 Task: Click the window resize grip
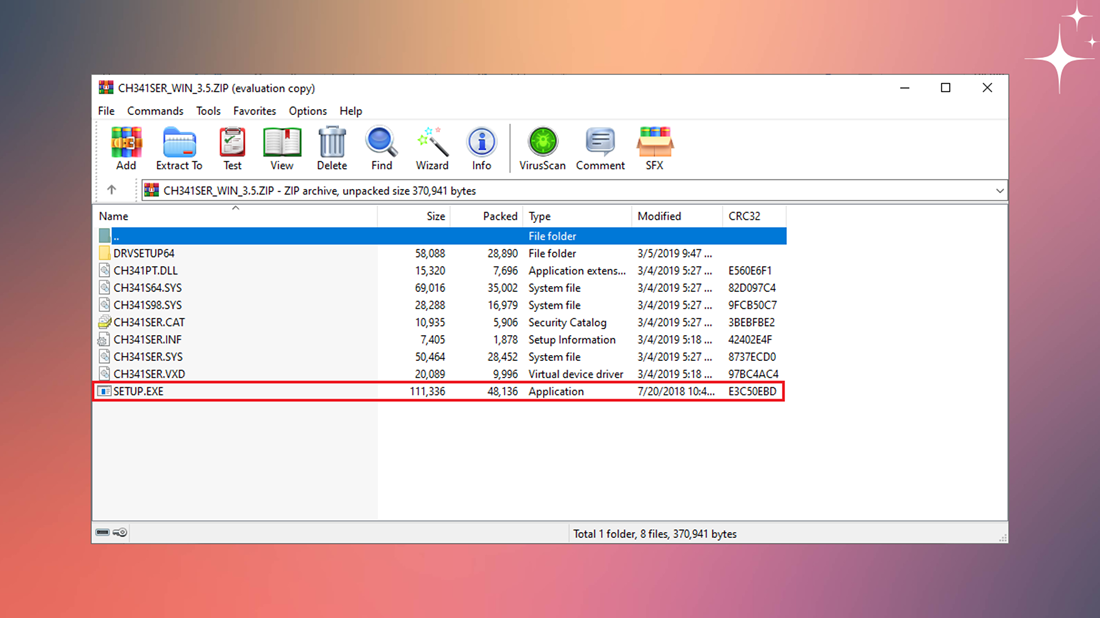[x=1002, y=537]
